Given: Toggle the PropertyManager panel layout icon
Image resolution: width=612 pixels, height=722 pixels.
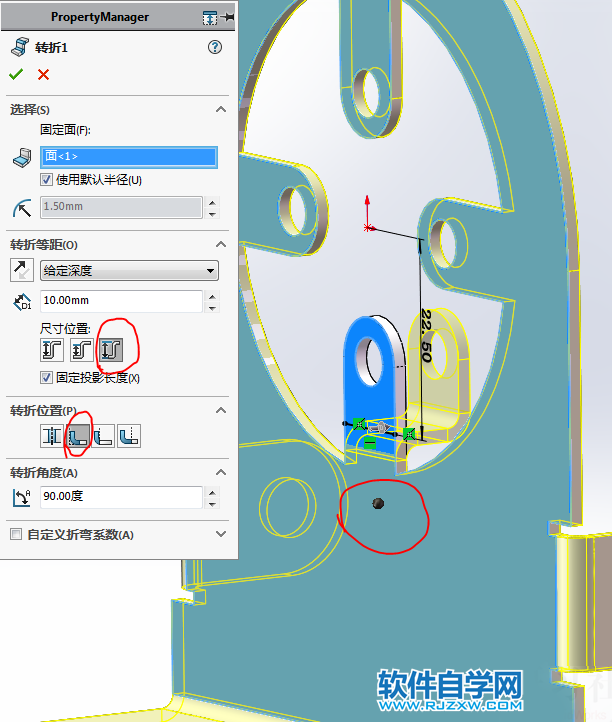Looking at the screenshot, I should 210,18.
